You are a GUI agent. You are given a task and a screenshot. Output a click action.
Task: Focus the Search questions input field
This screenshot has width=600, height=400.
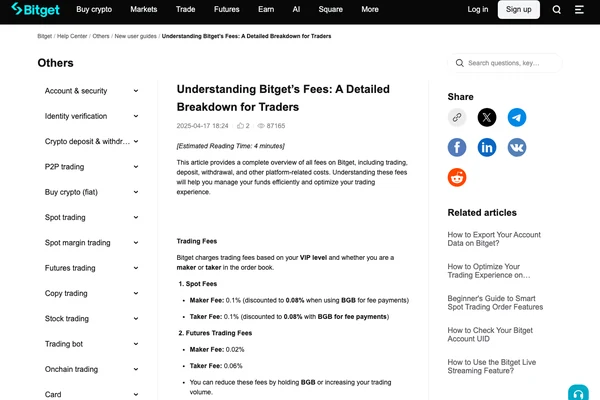click(505, 63)
